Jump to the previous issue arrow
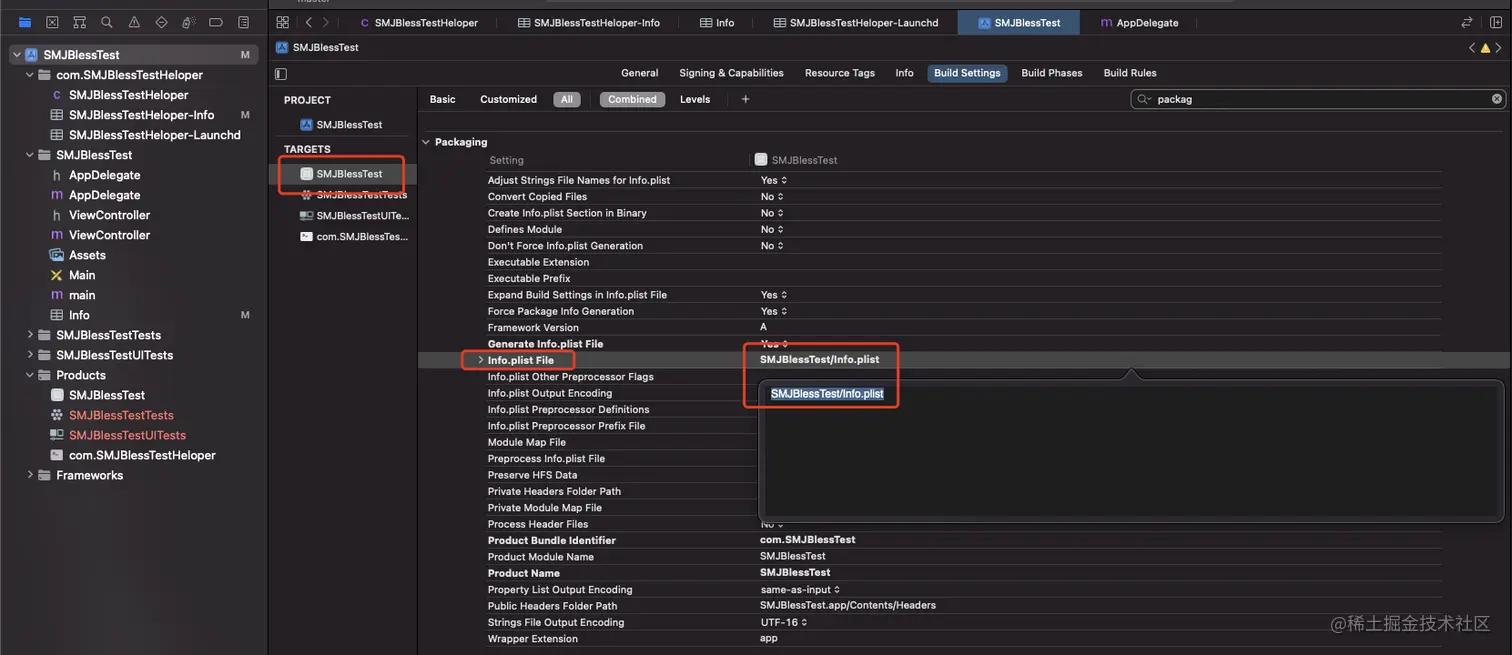This screenshot has height=655, width=1512. click(x=1472, y=47)
